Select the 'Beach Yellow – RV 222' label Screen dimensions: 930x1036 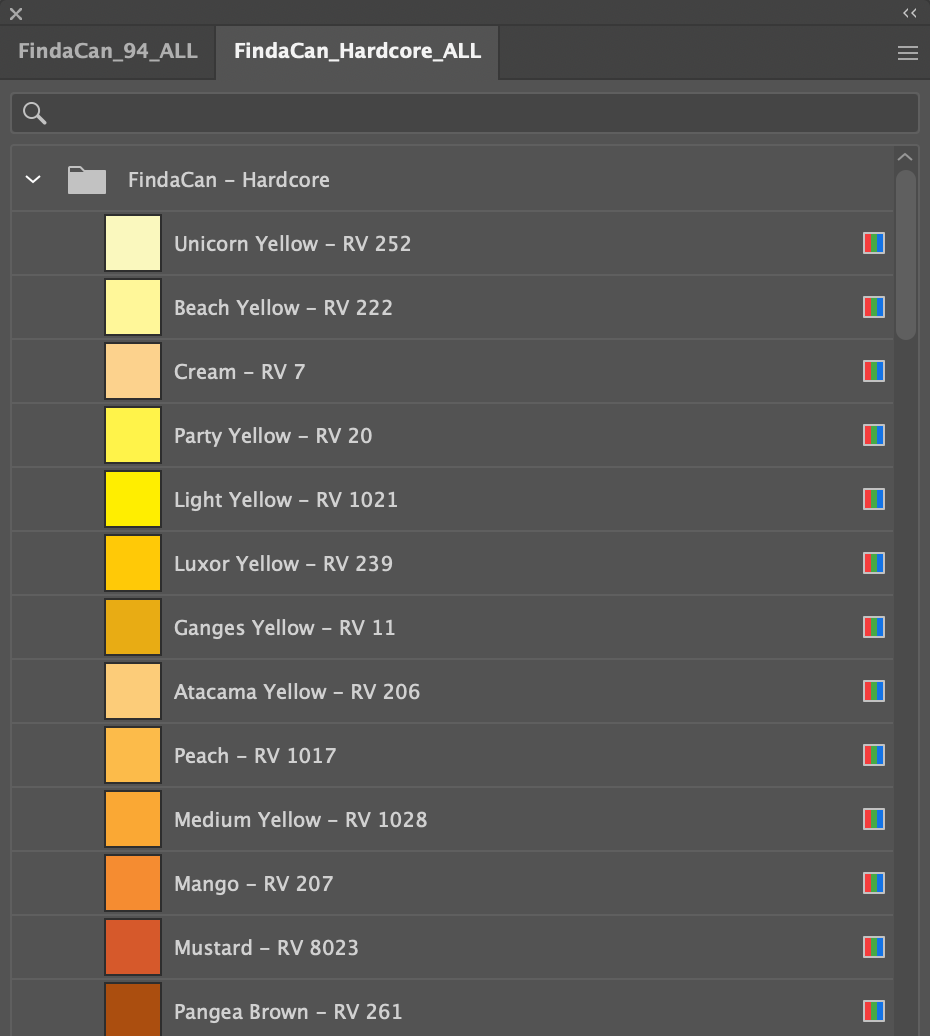[x=283, y=308]
